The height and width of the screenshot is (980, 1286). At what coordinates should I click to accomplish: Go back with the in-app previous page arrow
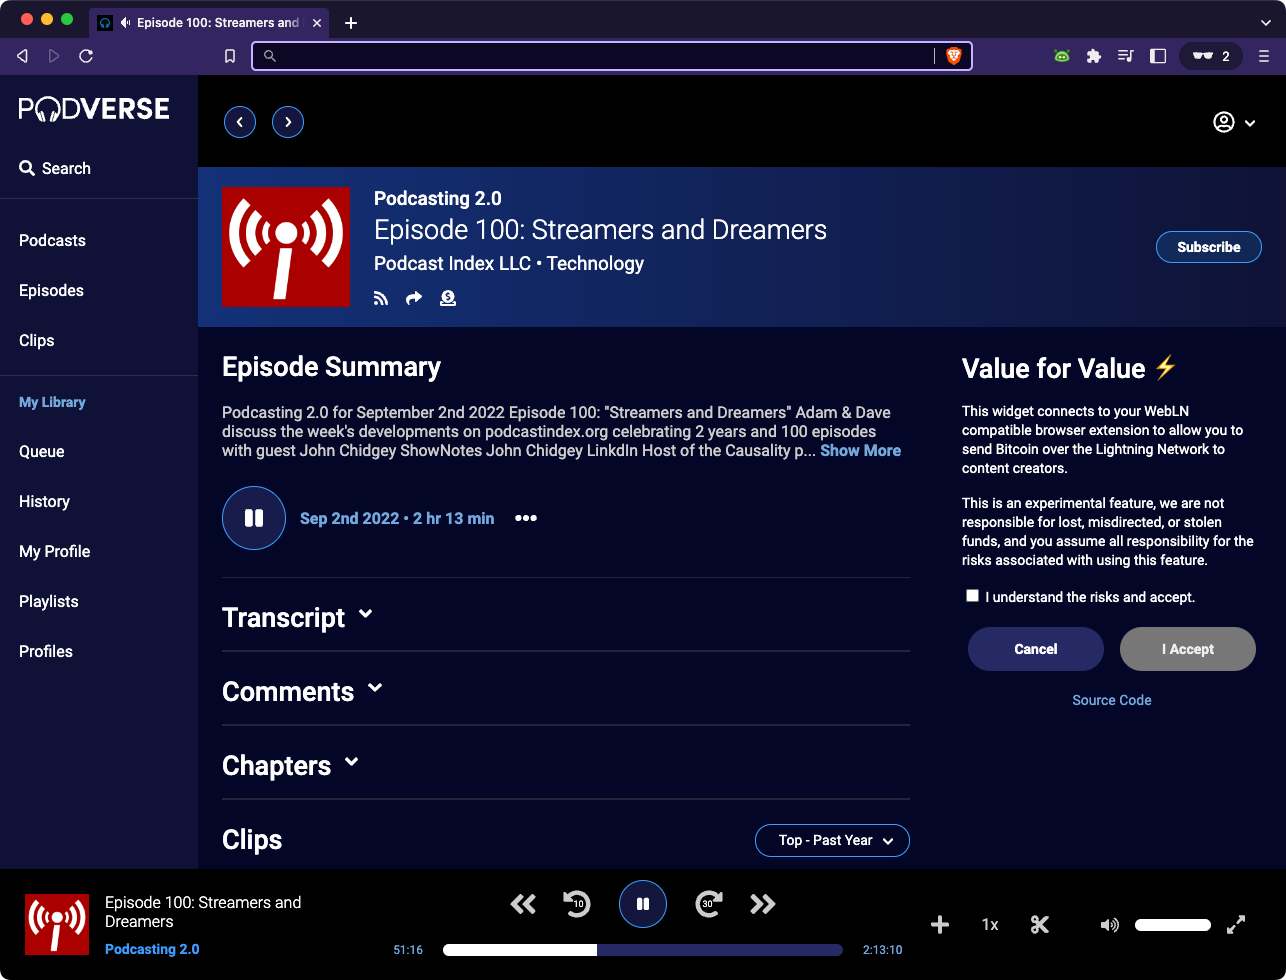pos(240,122)
